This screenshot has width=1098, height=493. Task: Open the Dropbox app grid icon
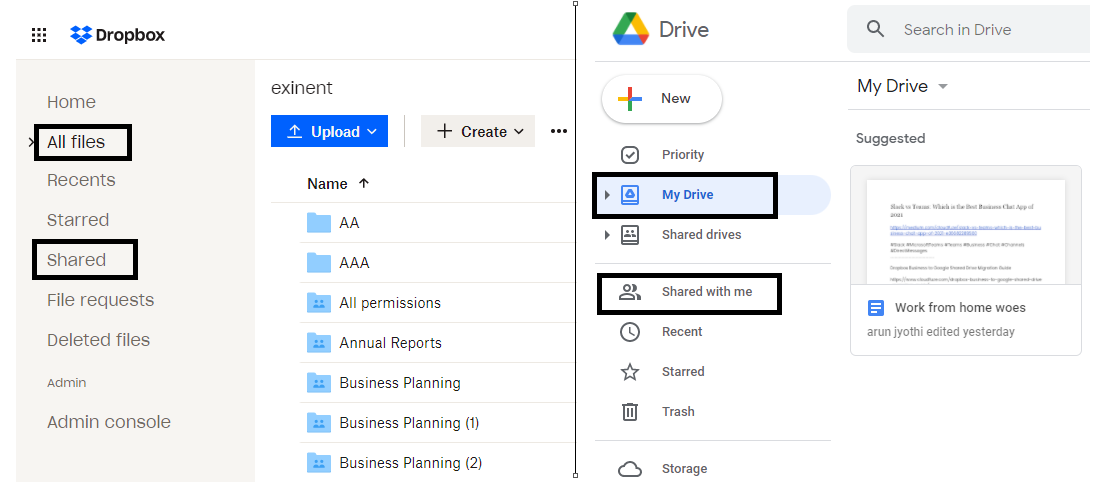pos(39,35)
